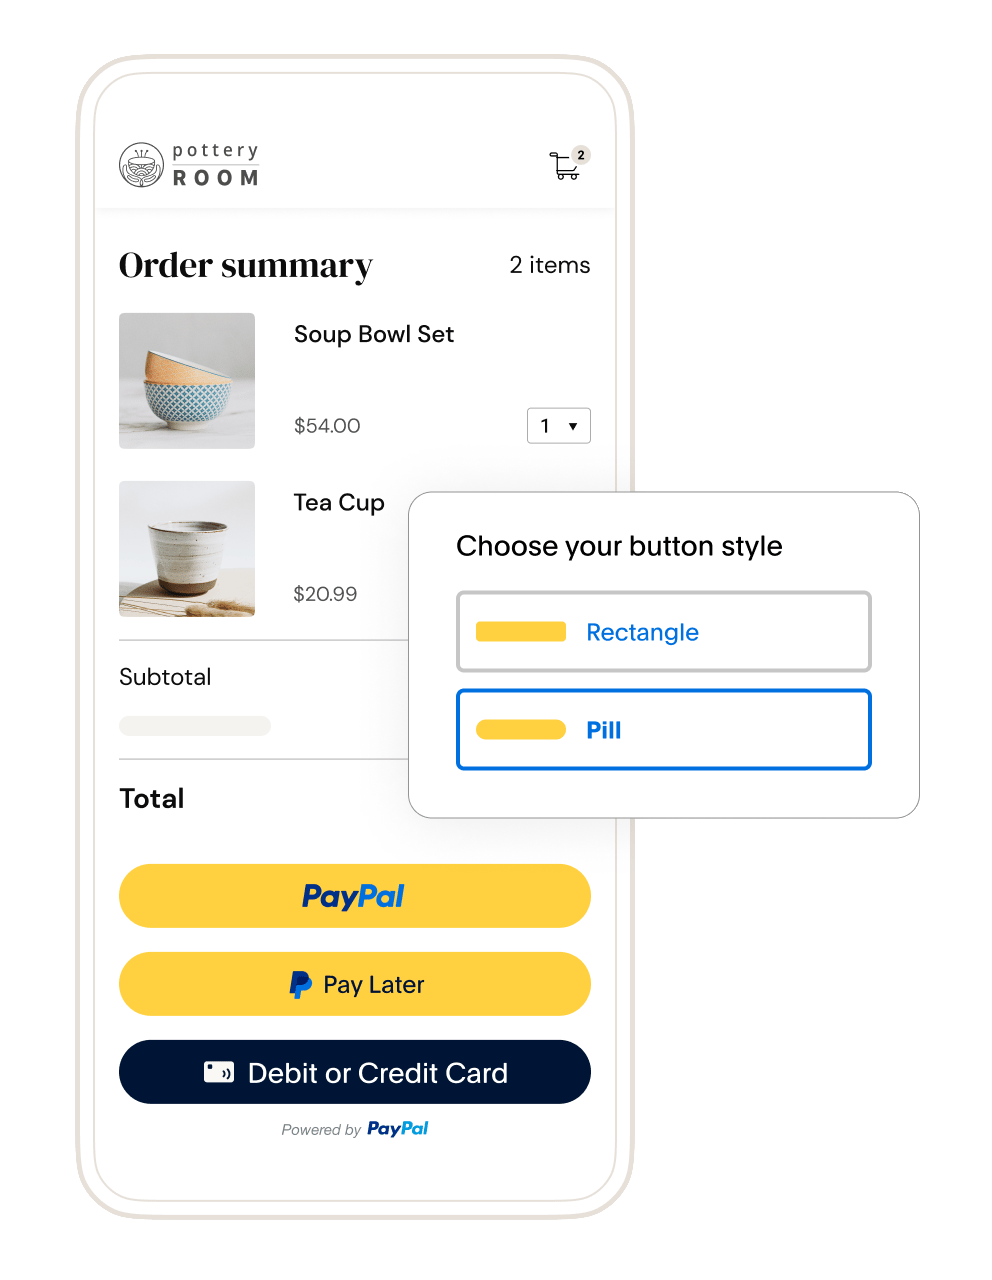Click the Powered by PayPal link
992x1280 pixels.
pyautogui.click(x=355, y=1129)
